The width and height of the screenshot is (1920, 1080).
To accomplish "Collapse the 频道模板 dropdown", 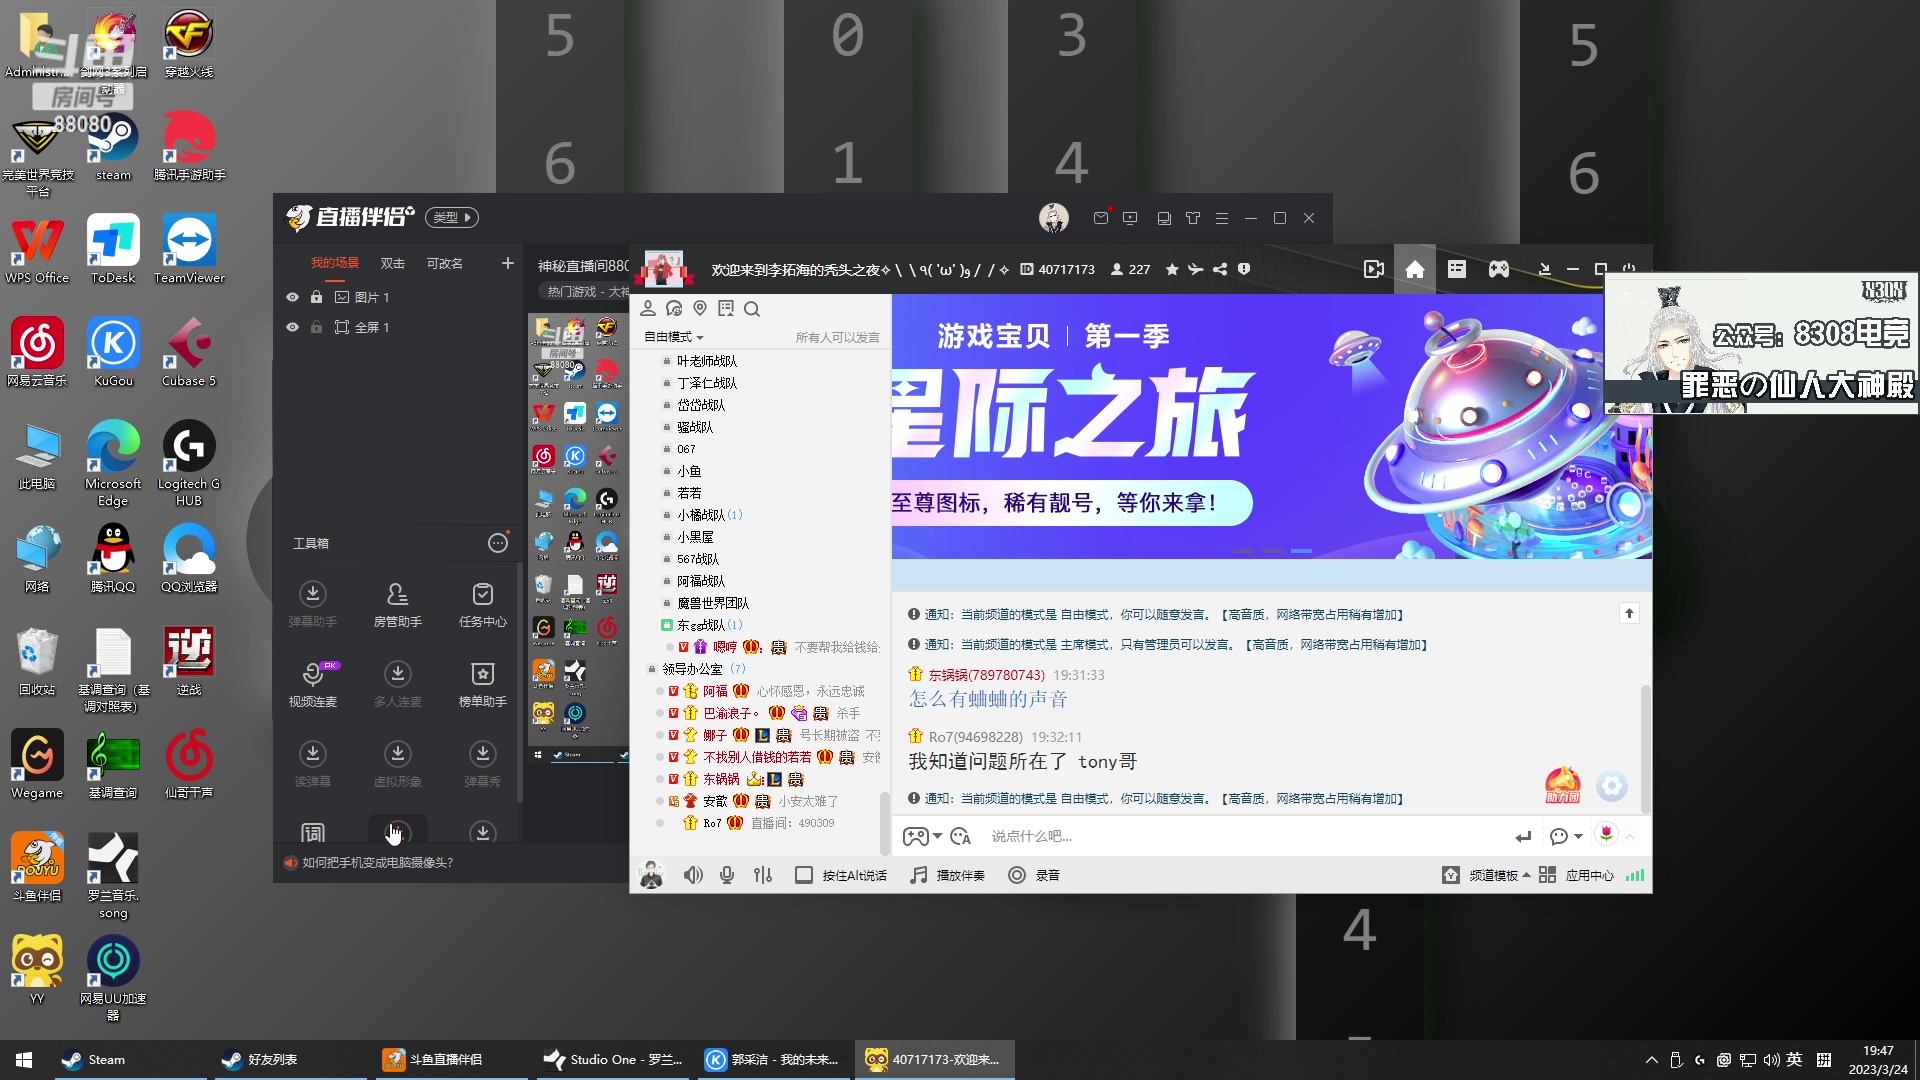I will click(x=1489, y=874).
